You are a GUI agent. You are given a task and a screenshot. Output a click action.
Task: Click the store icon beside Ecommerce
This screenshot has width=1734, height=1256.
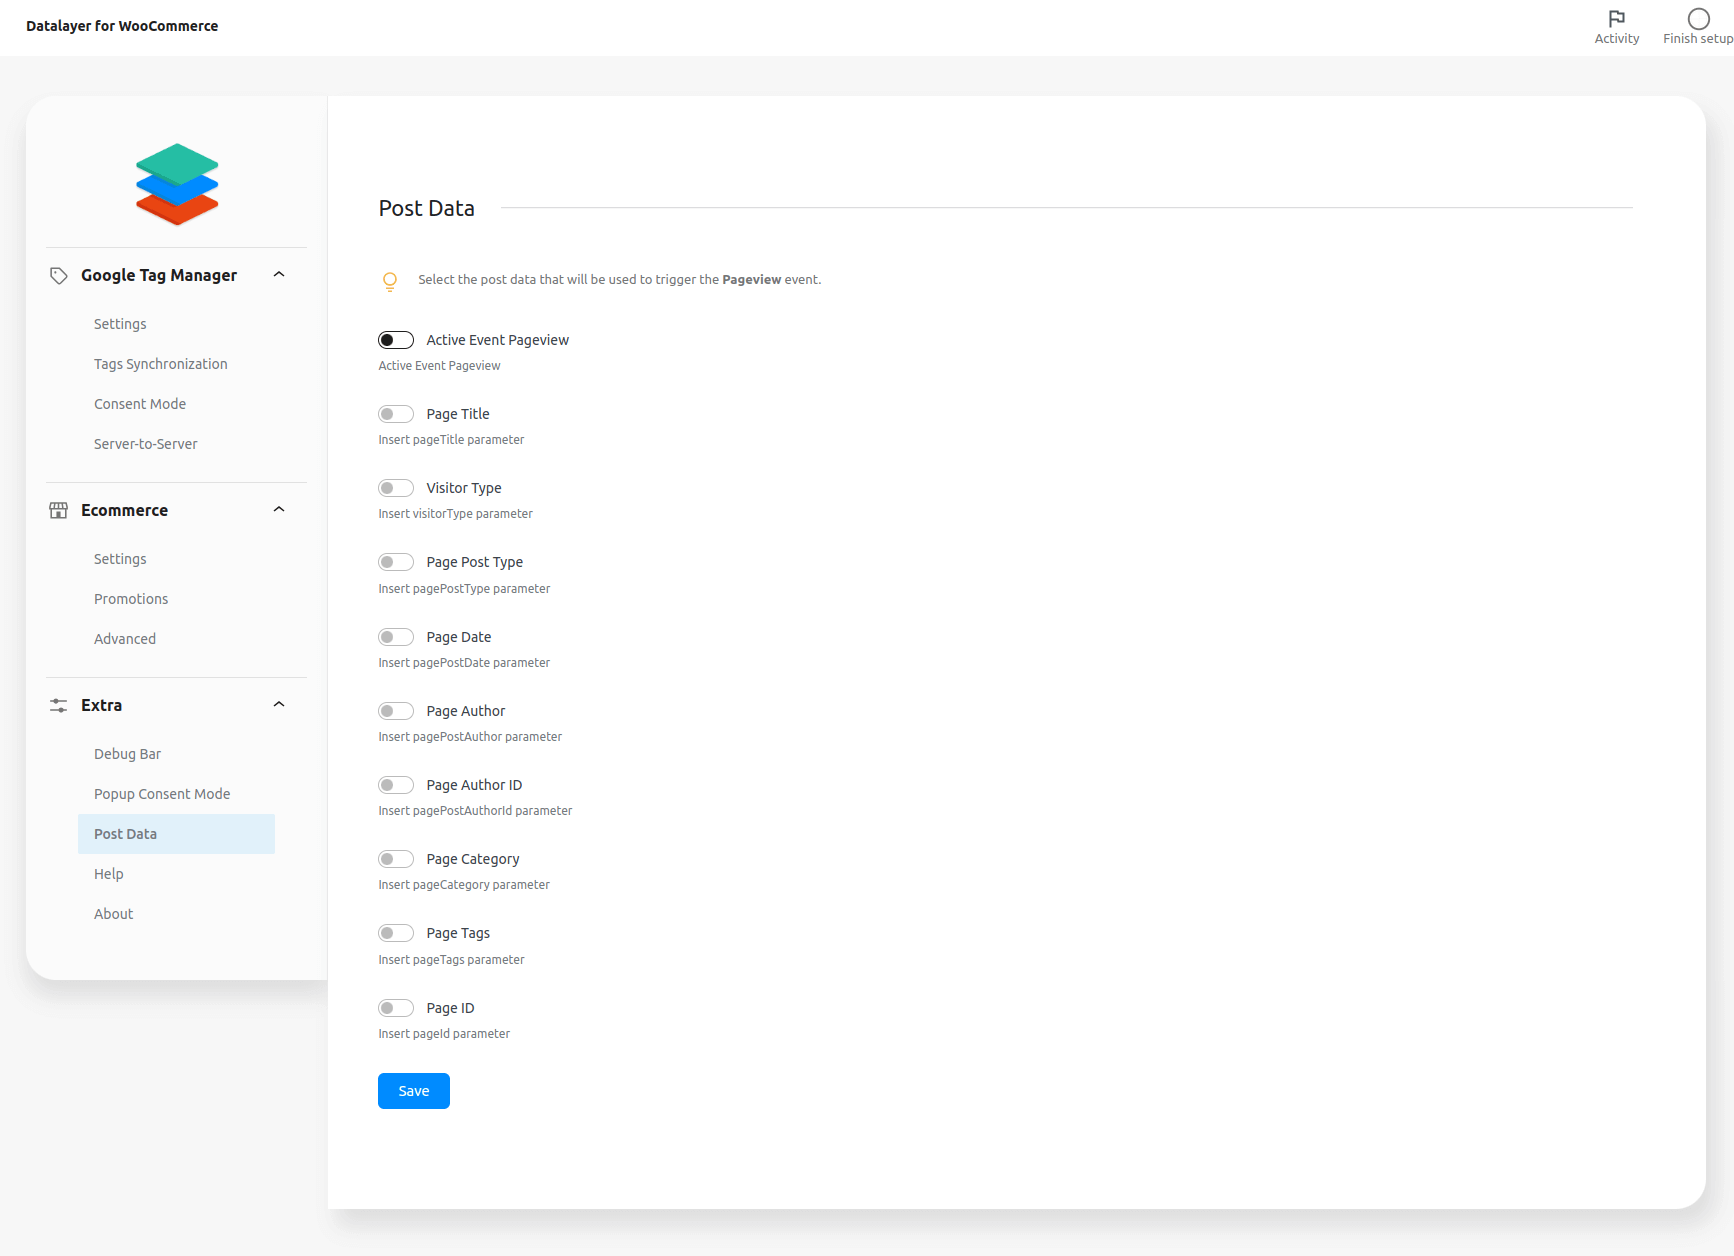(58, 510)
